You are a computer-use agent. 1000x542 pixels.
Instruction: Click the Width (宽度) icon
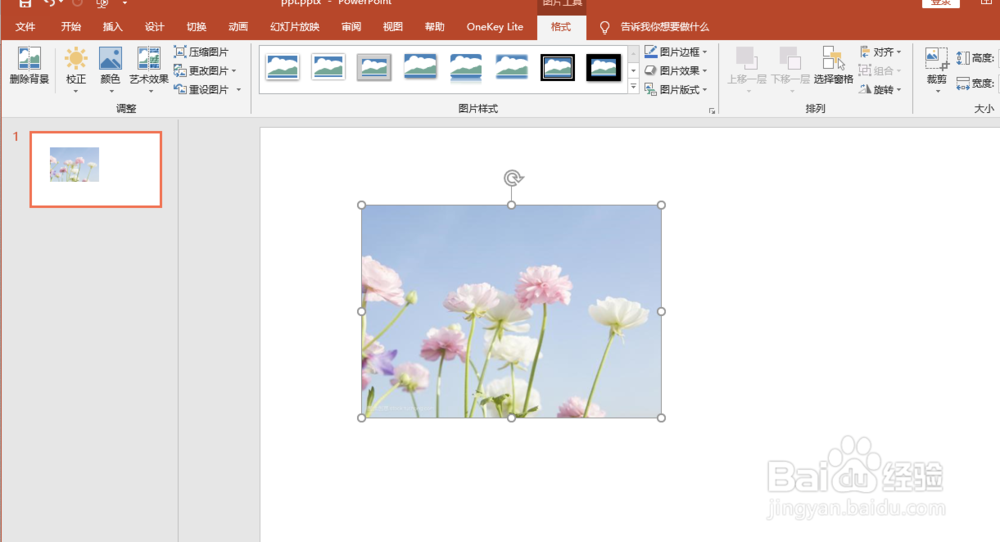coord(963,84)
